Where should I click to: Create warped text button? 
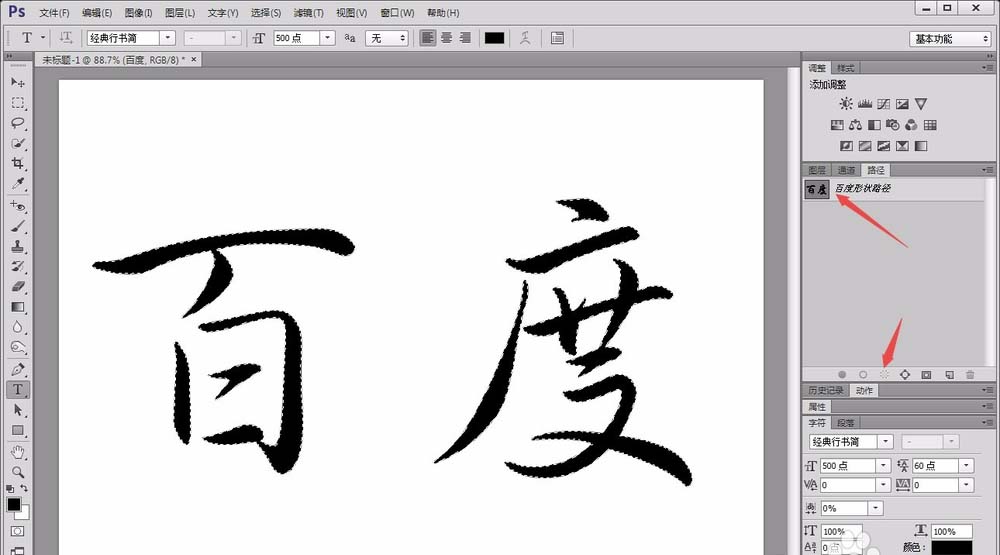pos(525,38)
